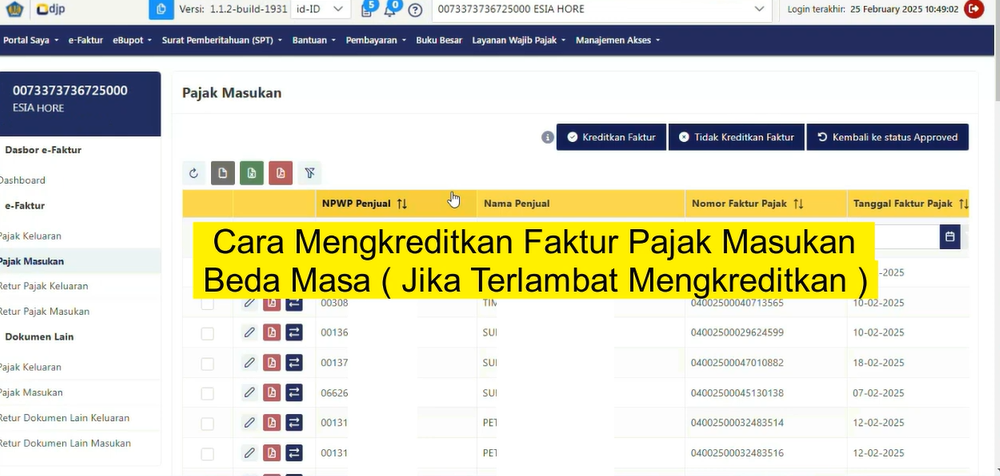Click the grey document export icon

(x=223, y=173)
